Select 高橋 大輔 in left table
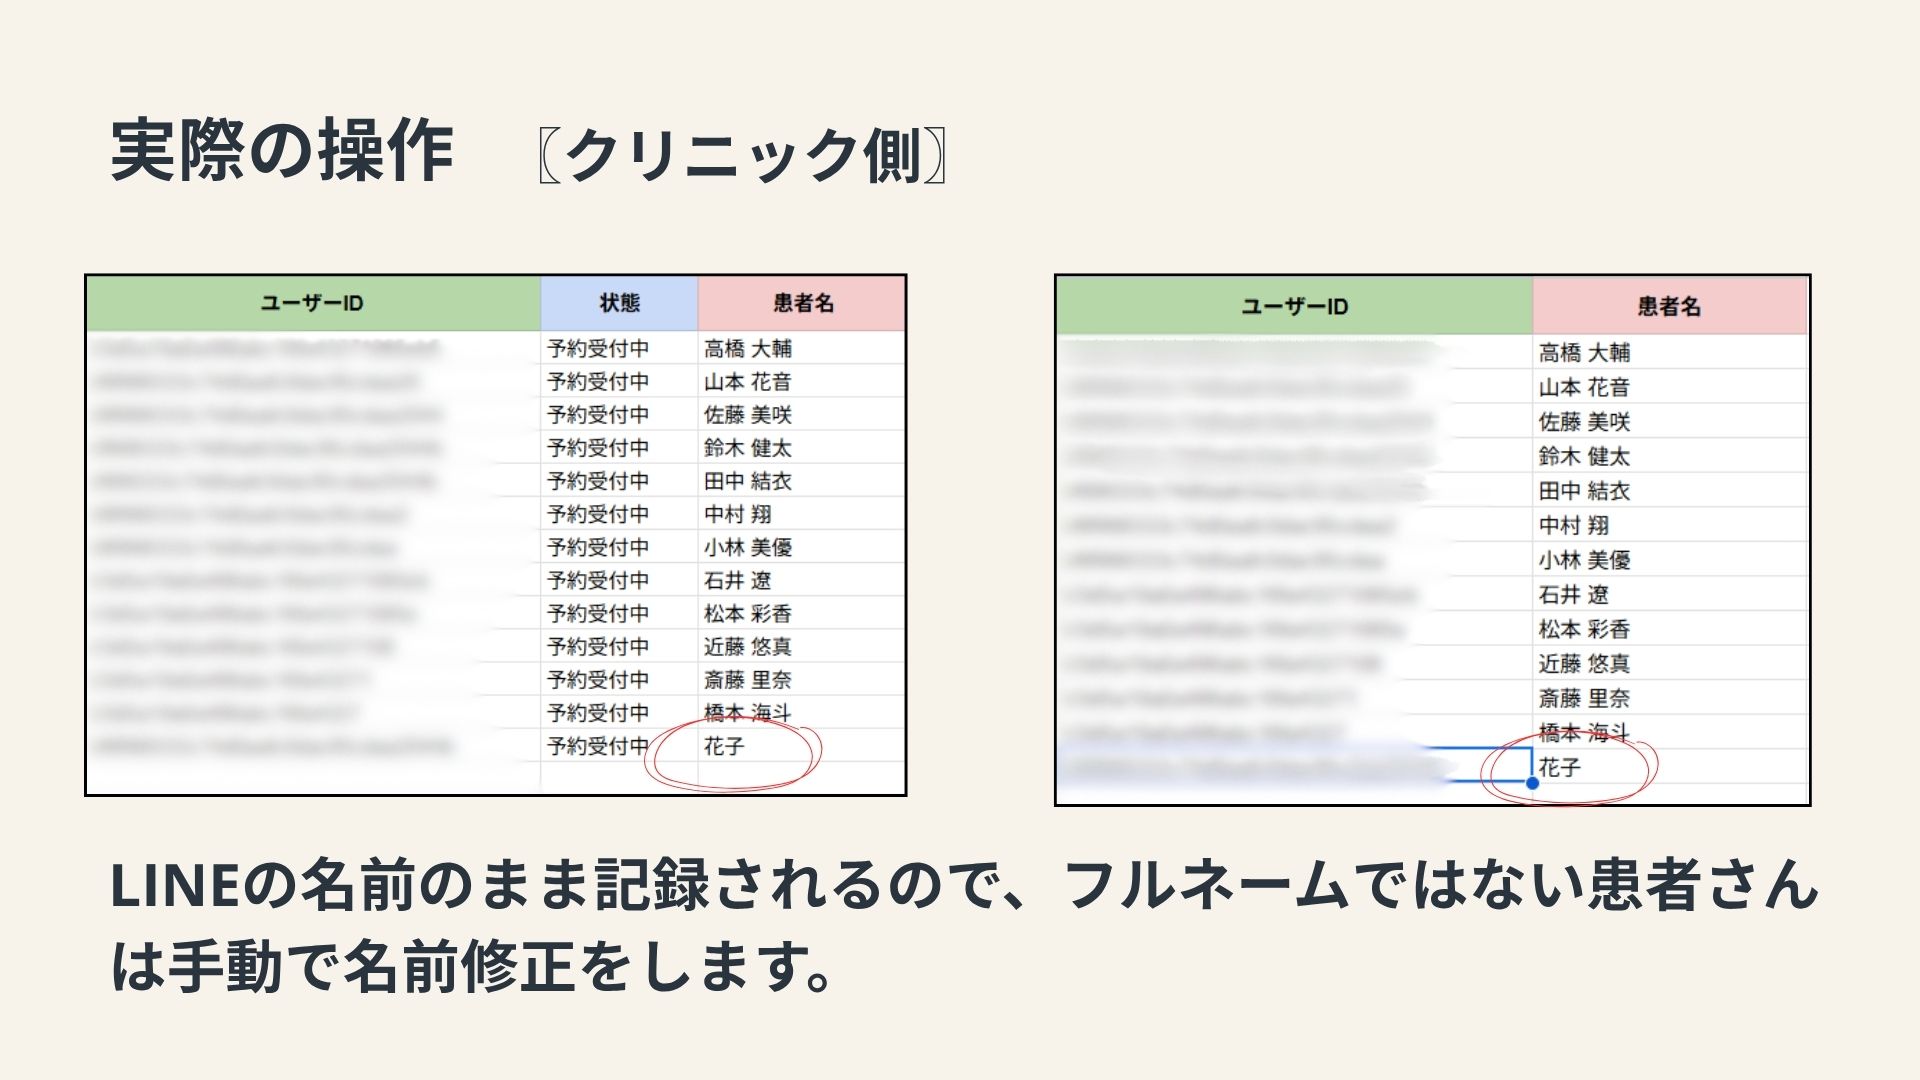1920x1080 pixels. click(x=748, y=349)
